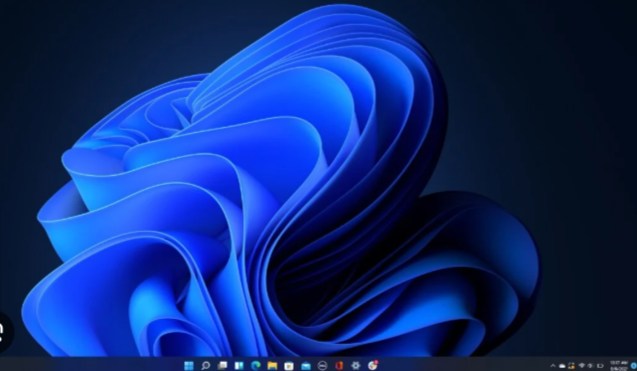Open the orange-dot tray app icon

[572, 366]
